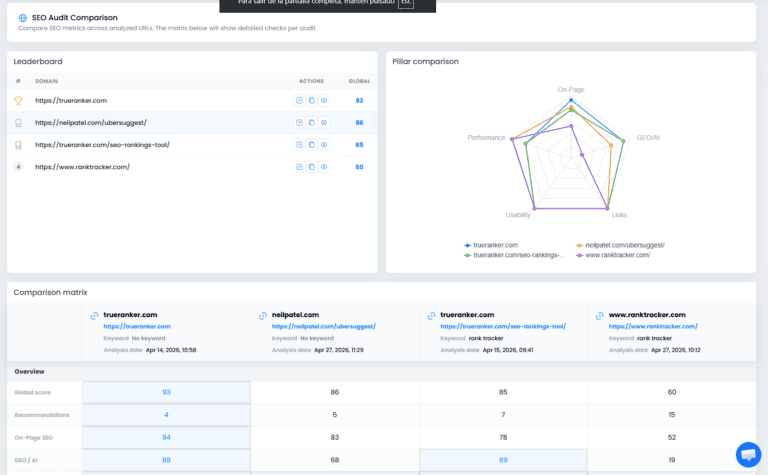768x475 pixels.
Task: Toggle trueranker.com series in radar legend
Action: (490, 245)
